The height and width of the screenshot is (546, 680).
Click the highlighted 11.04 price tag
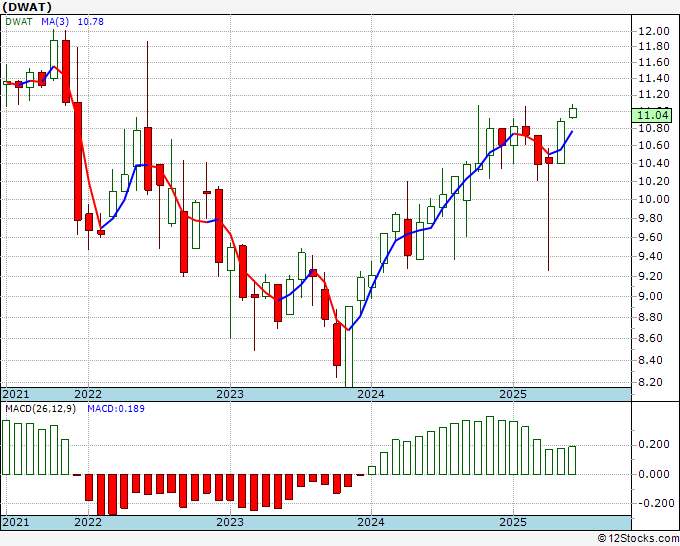pyautogui.click(x=654, y=115)
